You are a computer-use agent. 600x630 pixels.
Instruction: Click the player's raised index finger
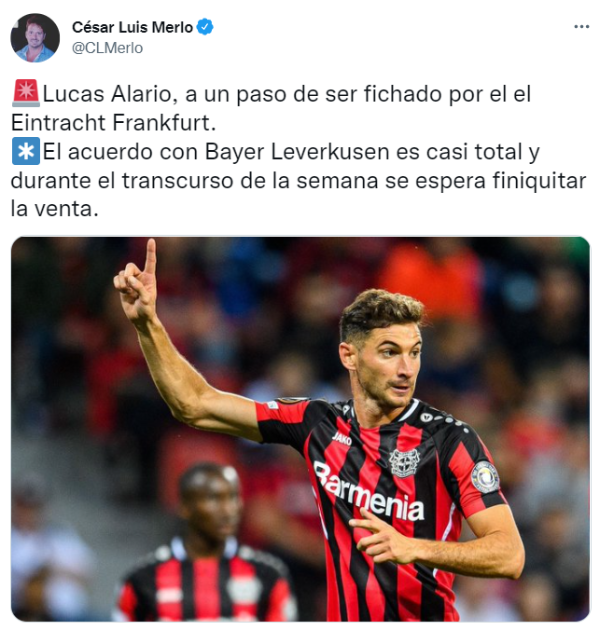coord(151,258)
